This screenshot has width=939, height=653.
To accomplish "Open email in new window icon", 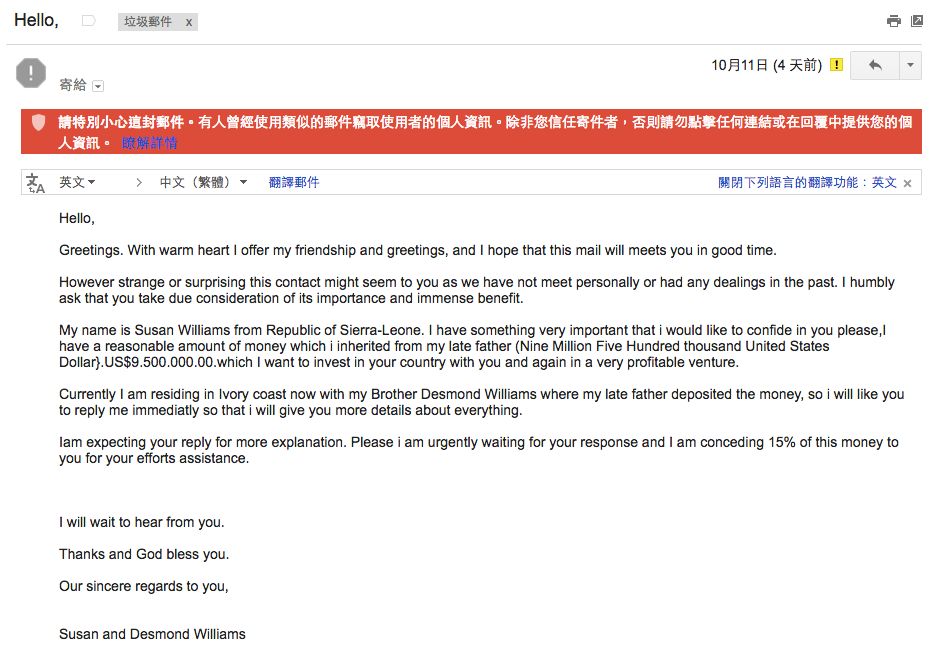I will (x=917, y=21).
